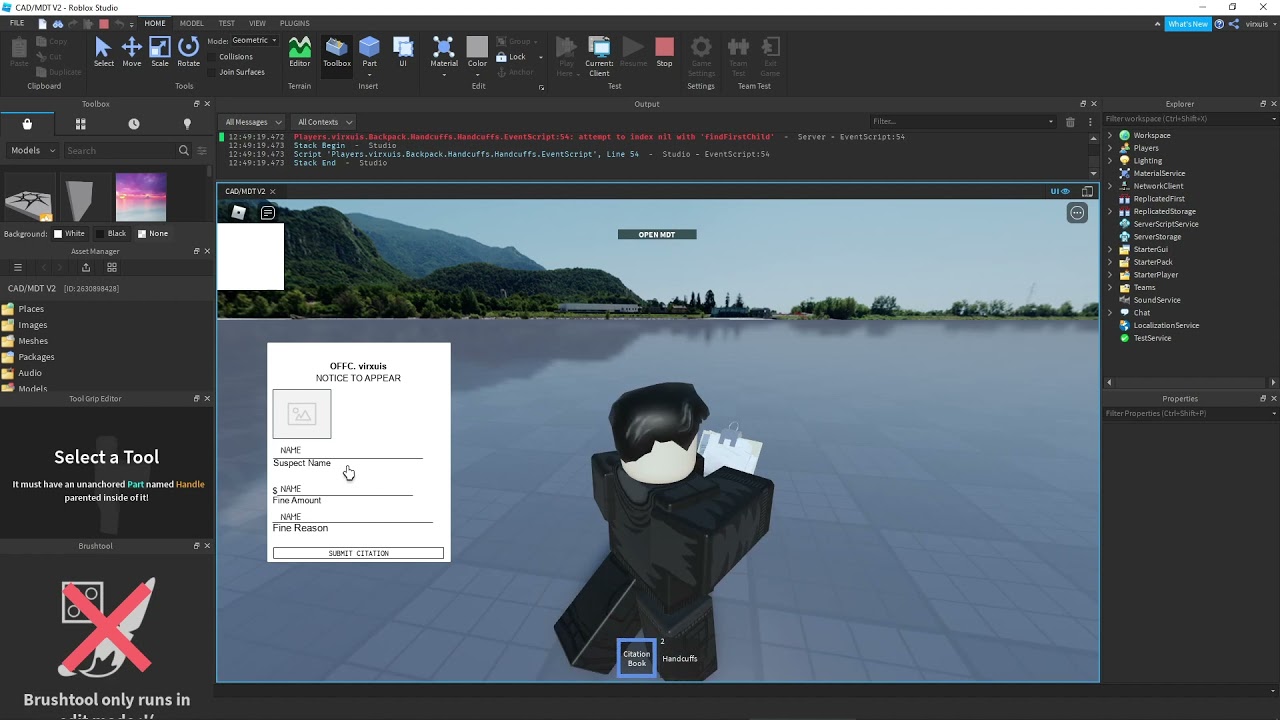Viewport: 1280px width, 720px height.
Task: Click the Toolbox search box
Action: pyautogui.click(x=120, y=150)
